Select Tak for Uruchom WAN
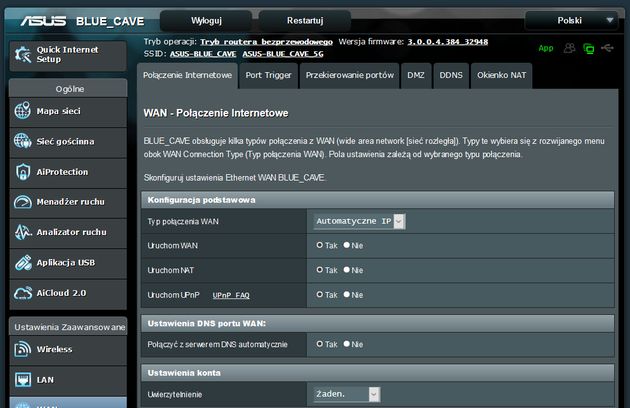 coord(319,245)
